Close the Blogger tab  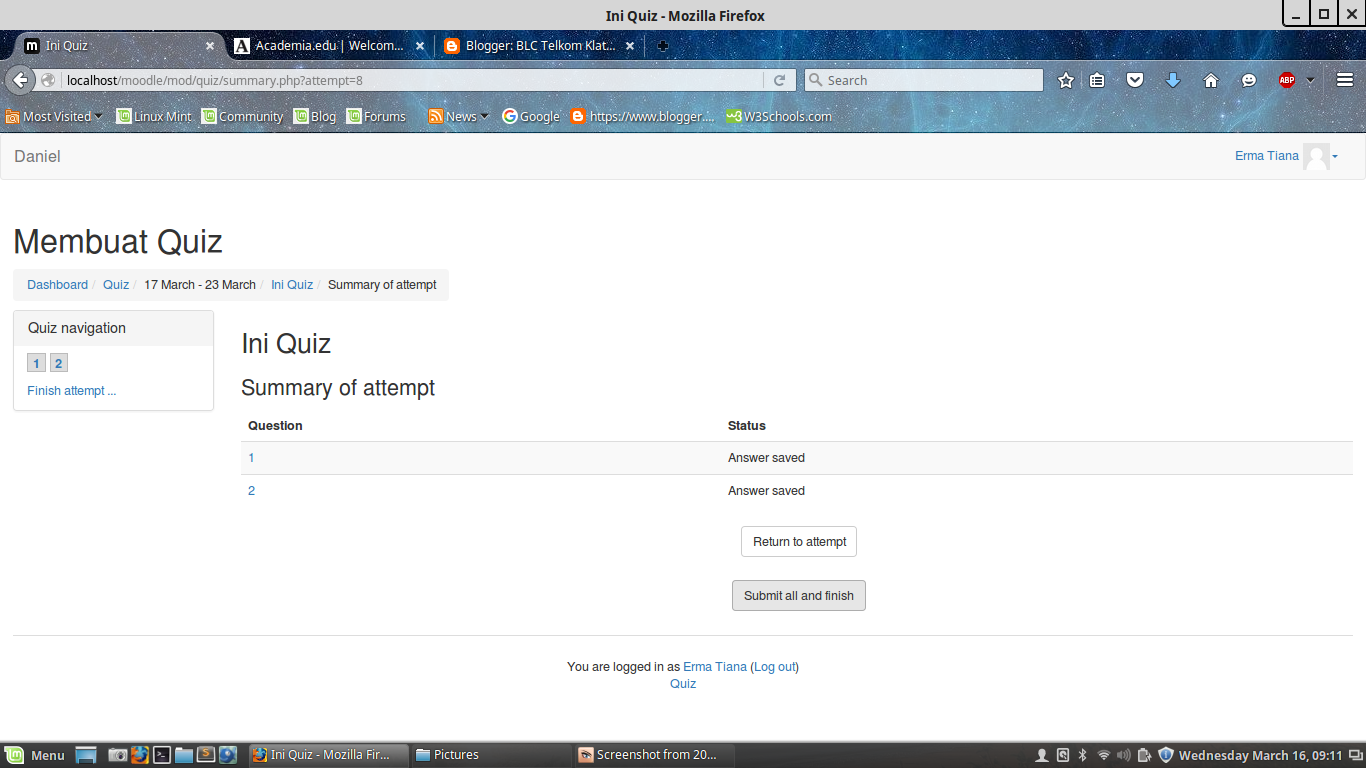click(x=630, y=46)
